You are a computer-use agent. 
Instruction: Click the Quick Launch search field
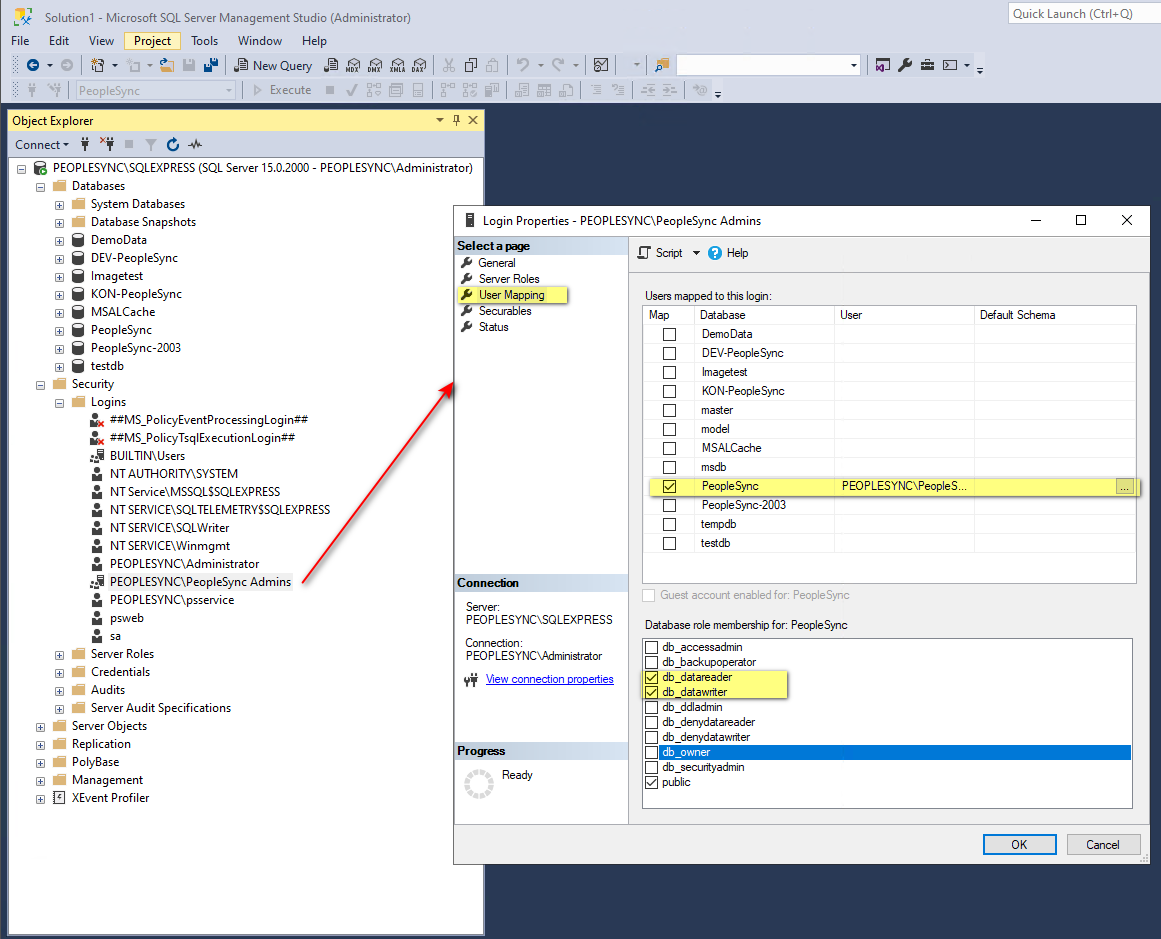point(1084,13)
